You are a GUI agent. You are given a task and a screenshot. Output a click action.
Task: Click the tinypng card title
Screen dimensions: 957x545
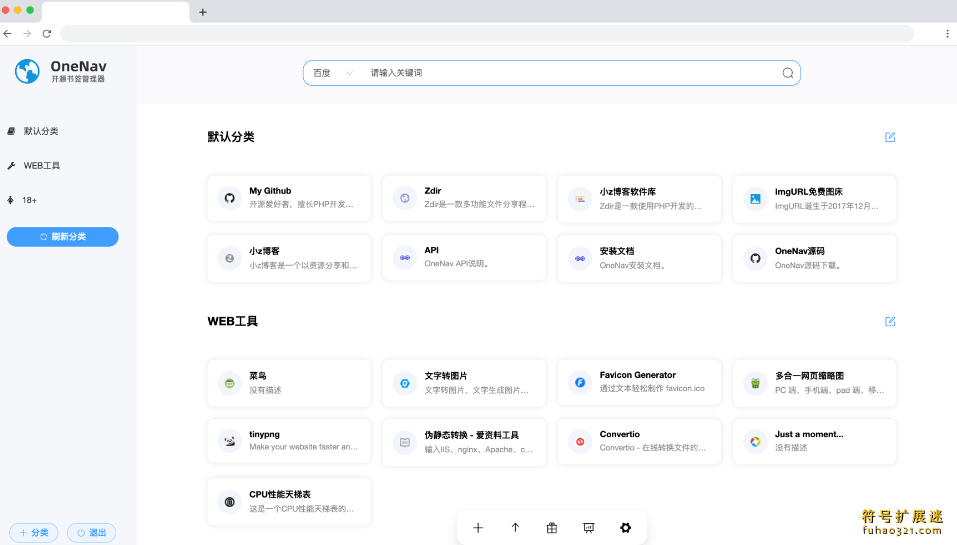[264, 435]
